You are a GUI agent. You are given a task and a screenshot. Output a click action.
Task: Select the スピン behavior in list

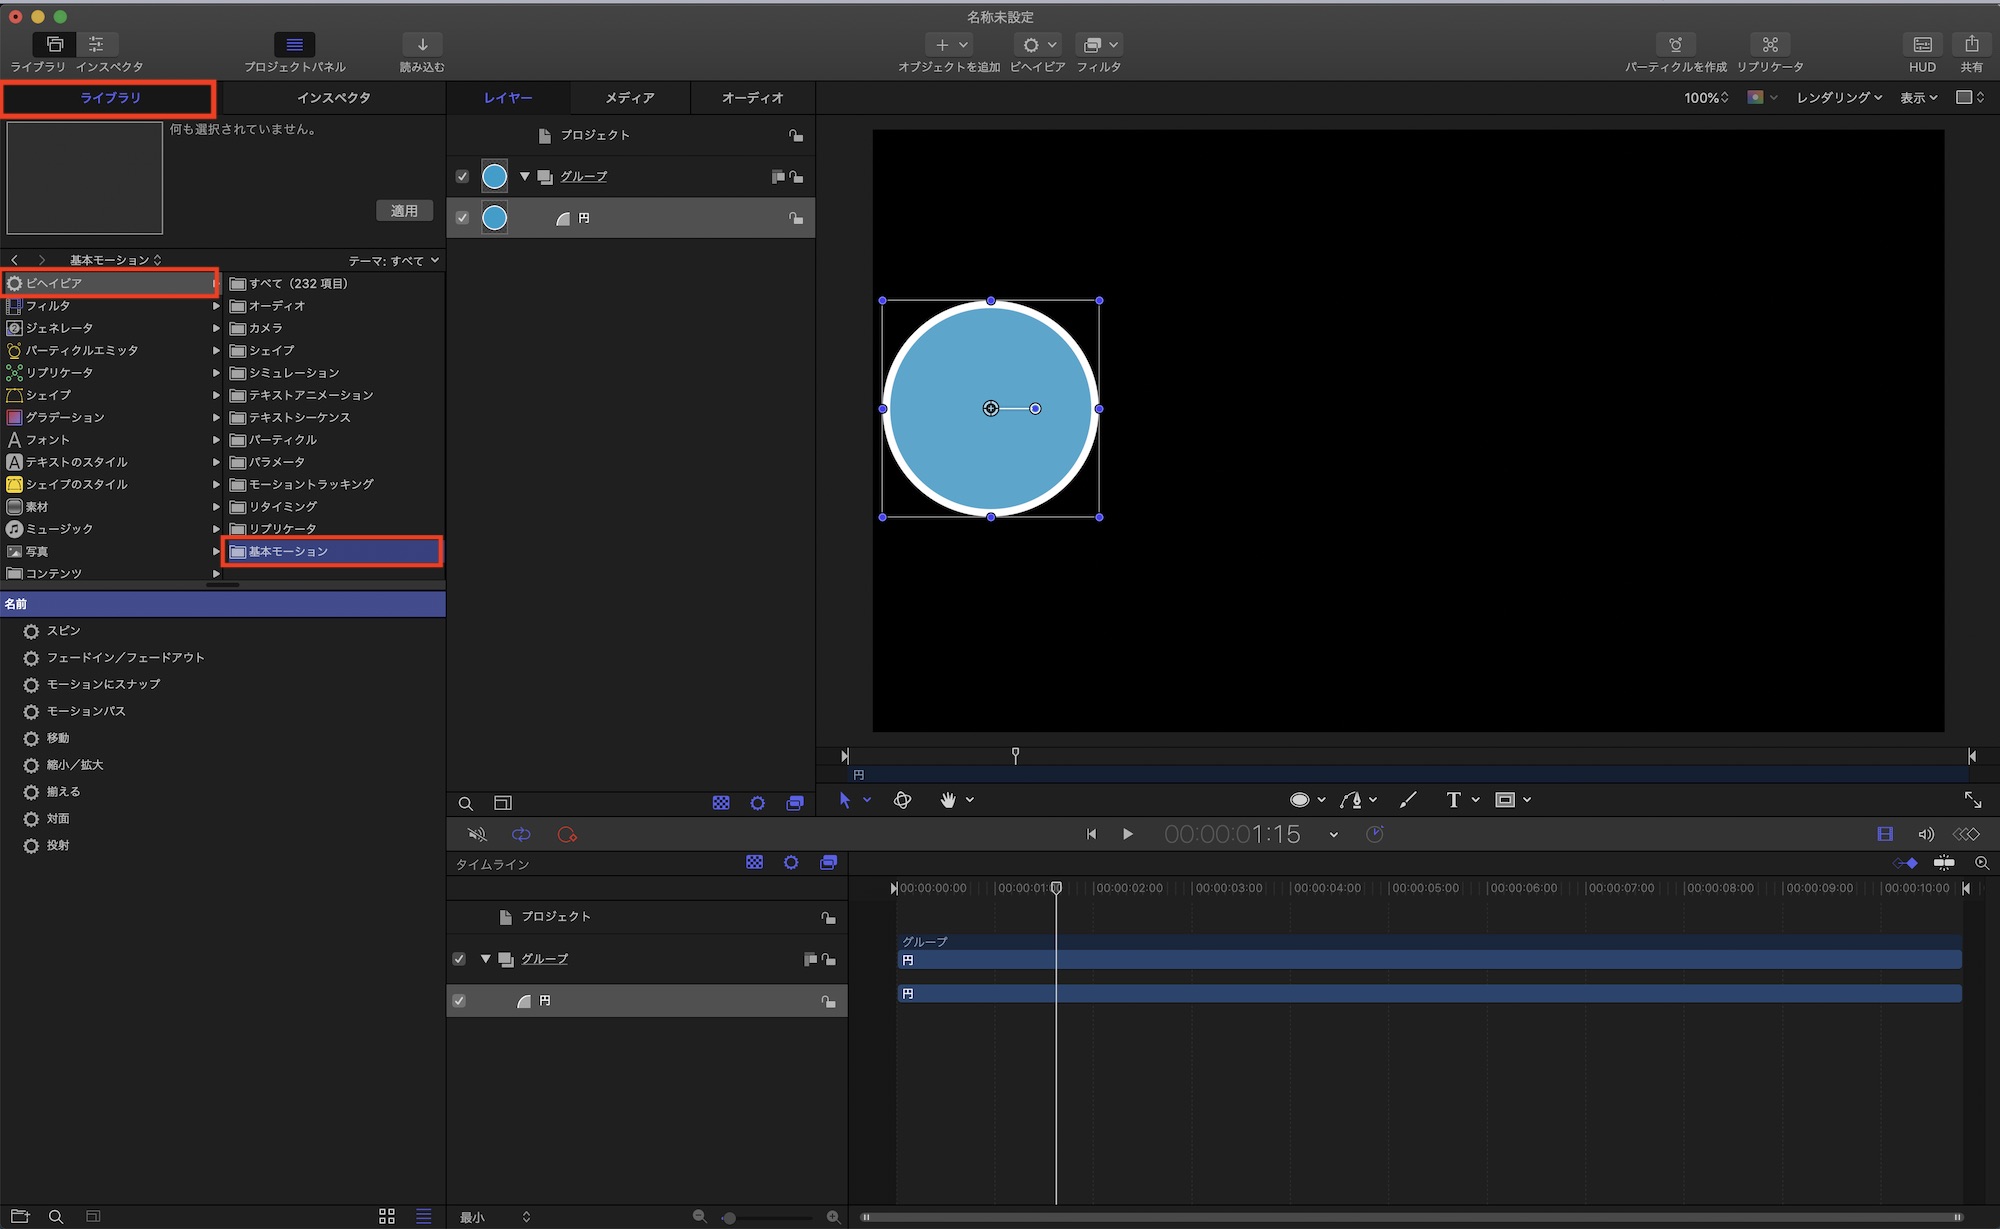(x=63, y=631)
